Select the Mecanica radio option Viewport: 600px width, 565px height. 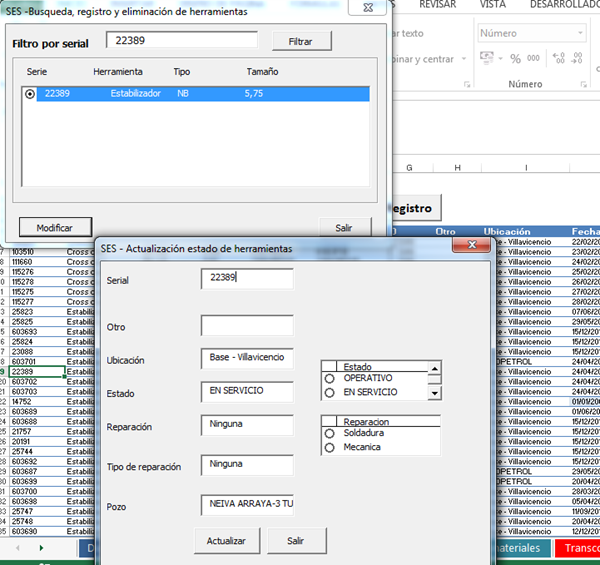[x=329, y=448]
